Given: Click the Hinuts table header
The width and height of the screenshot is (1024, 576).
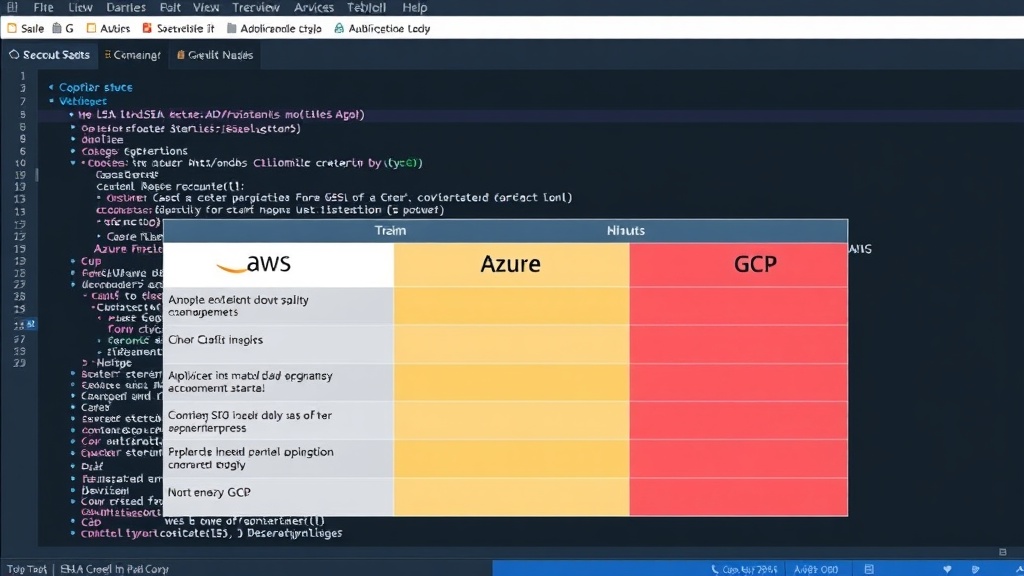Looking at the screenshot, I should [x=626, y=231].
